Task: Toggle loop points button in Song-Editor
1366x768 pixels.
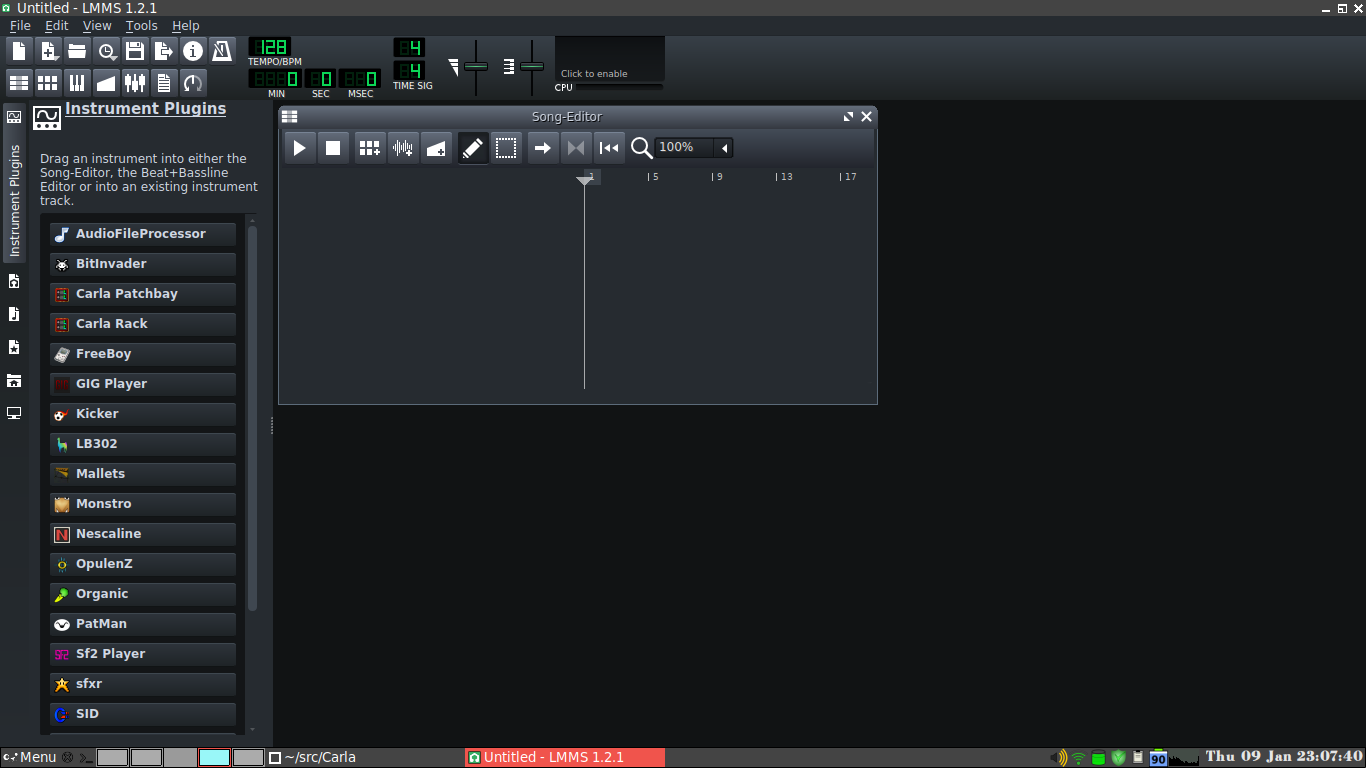Action: 576,148
